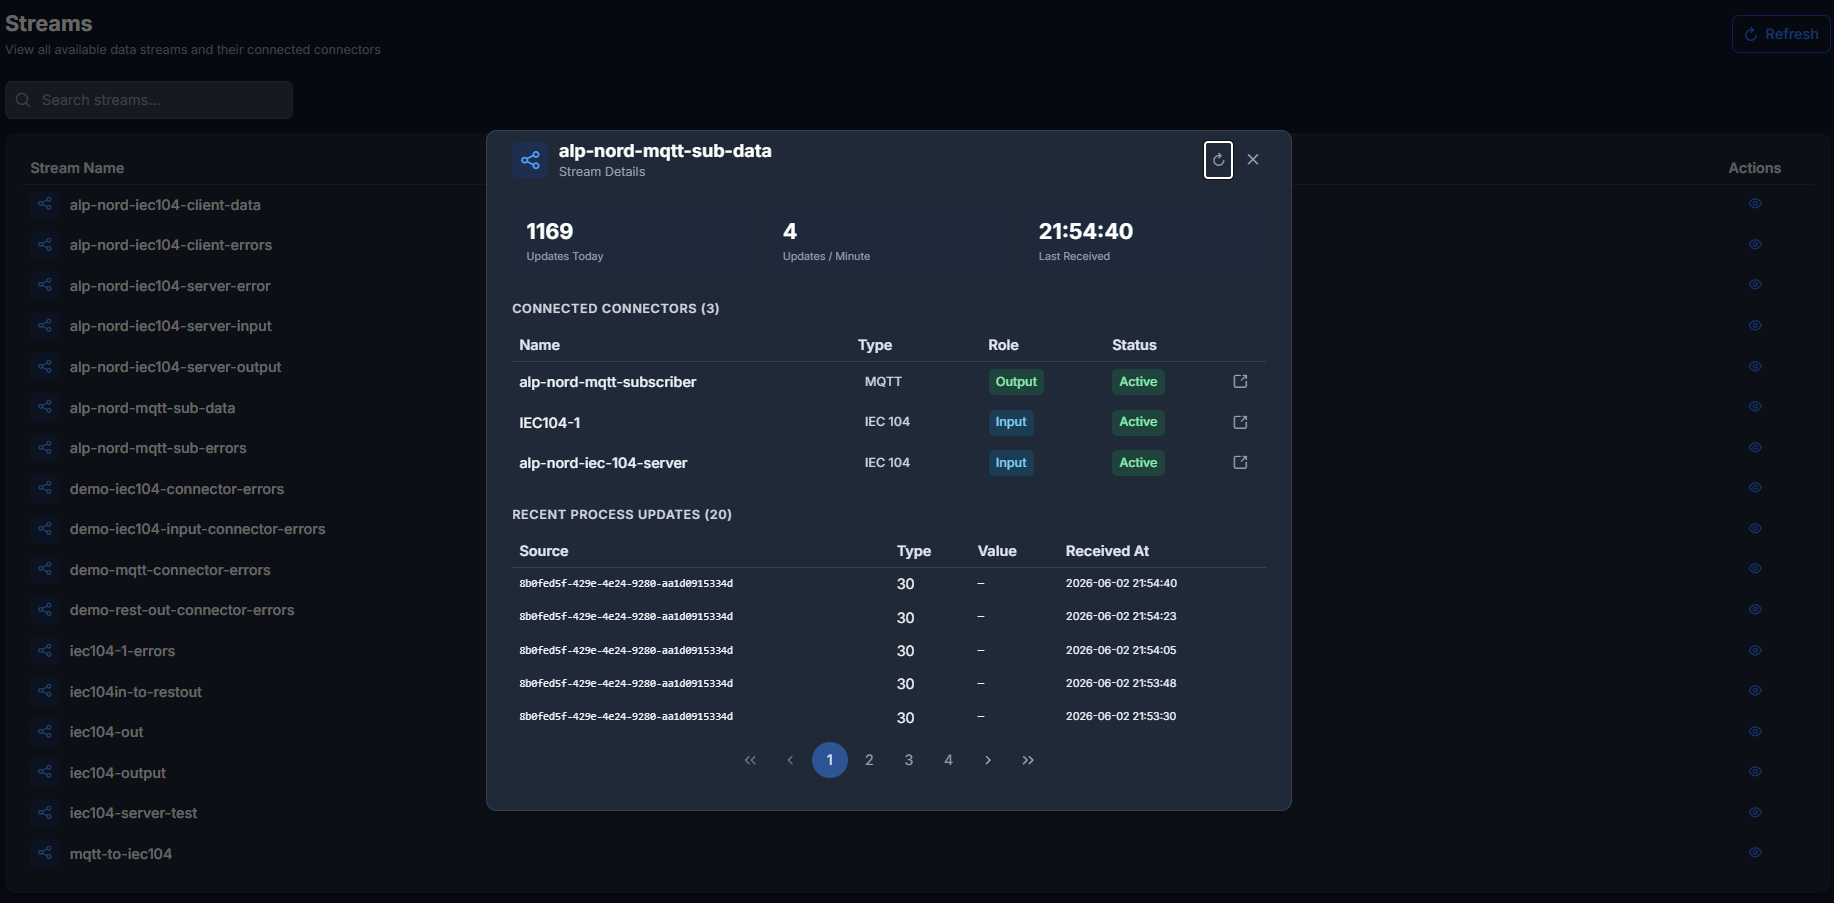Select page 1 of process updates
The image size is (1834, 903).
click(x=830, y=760)
